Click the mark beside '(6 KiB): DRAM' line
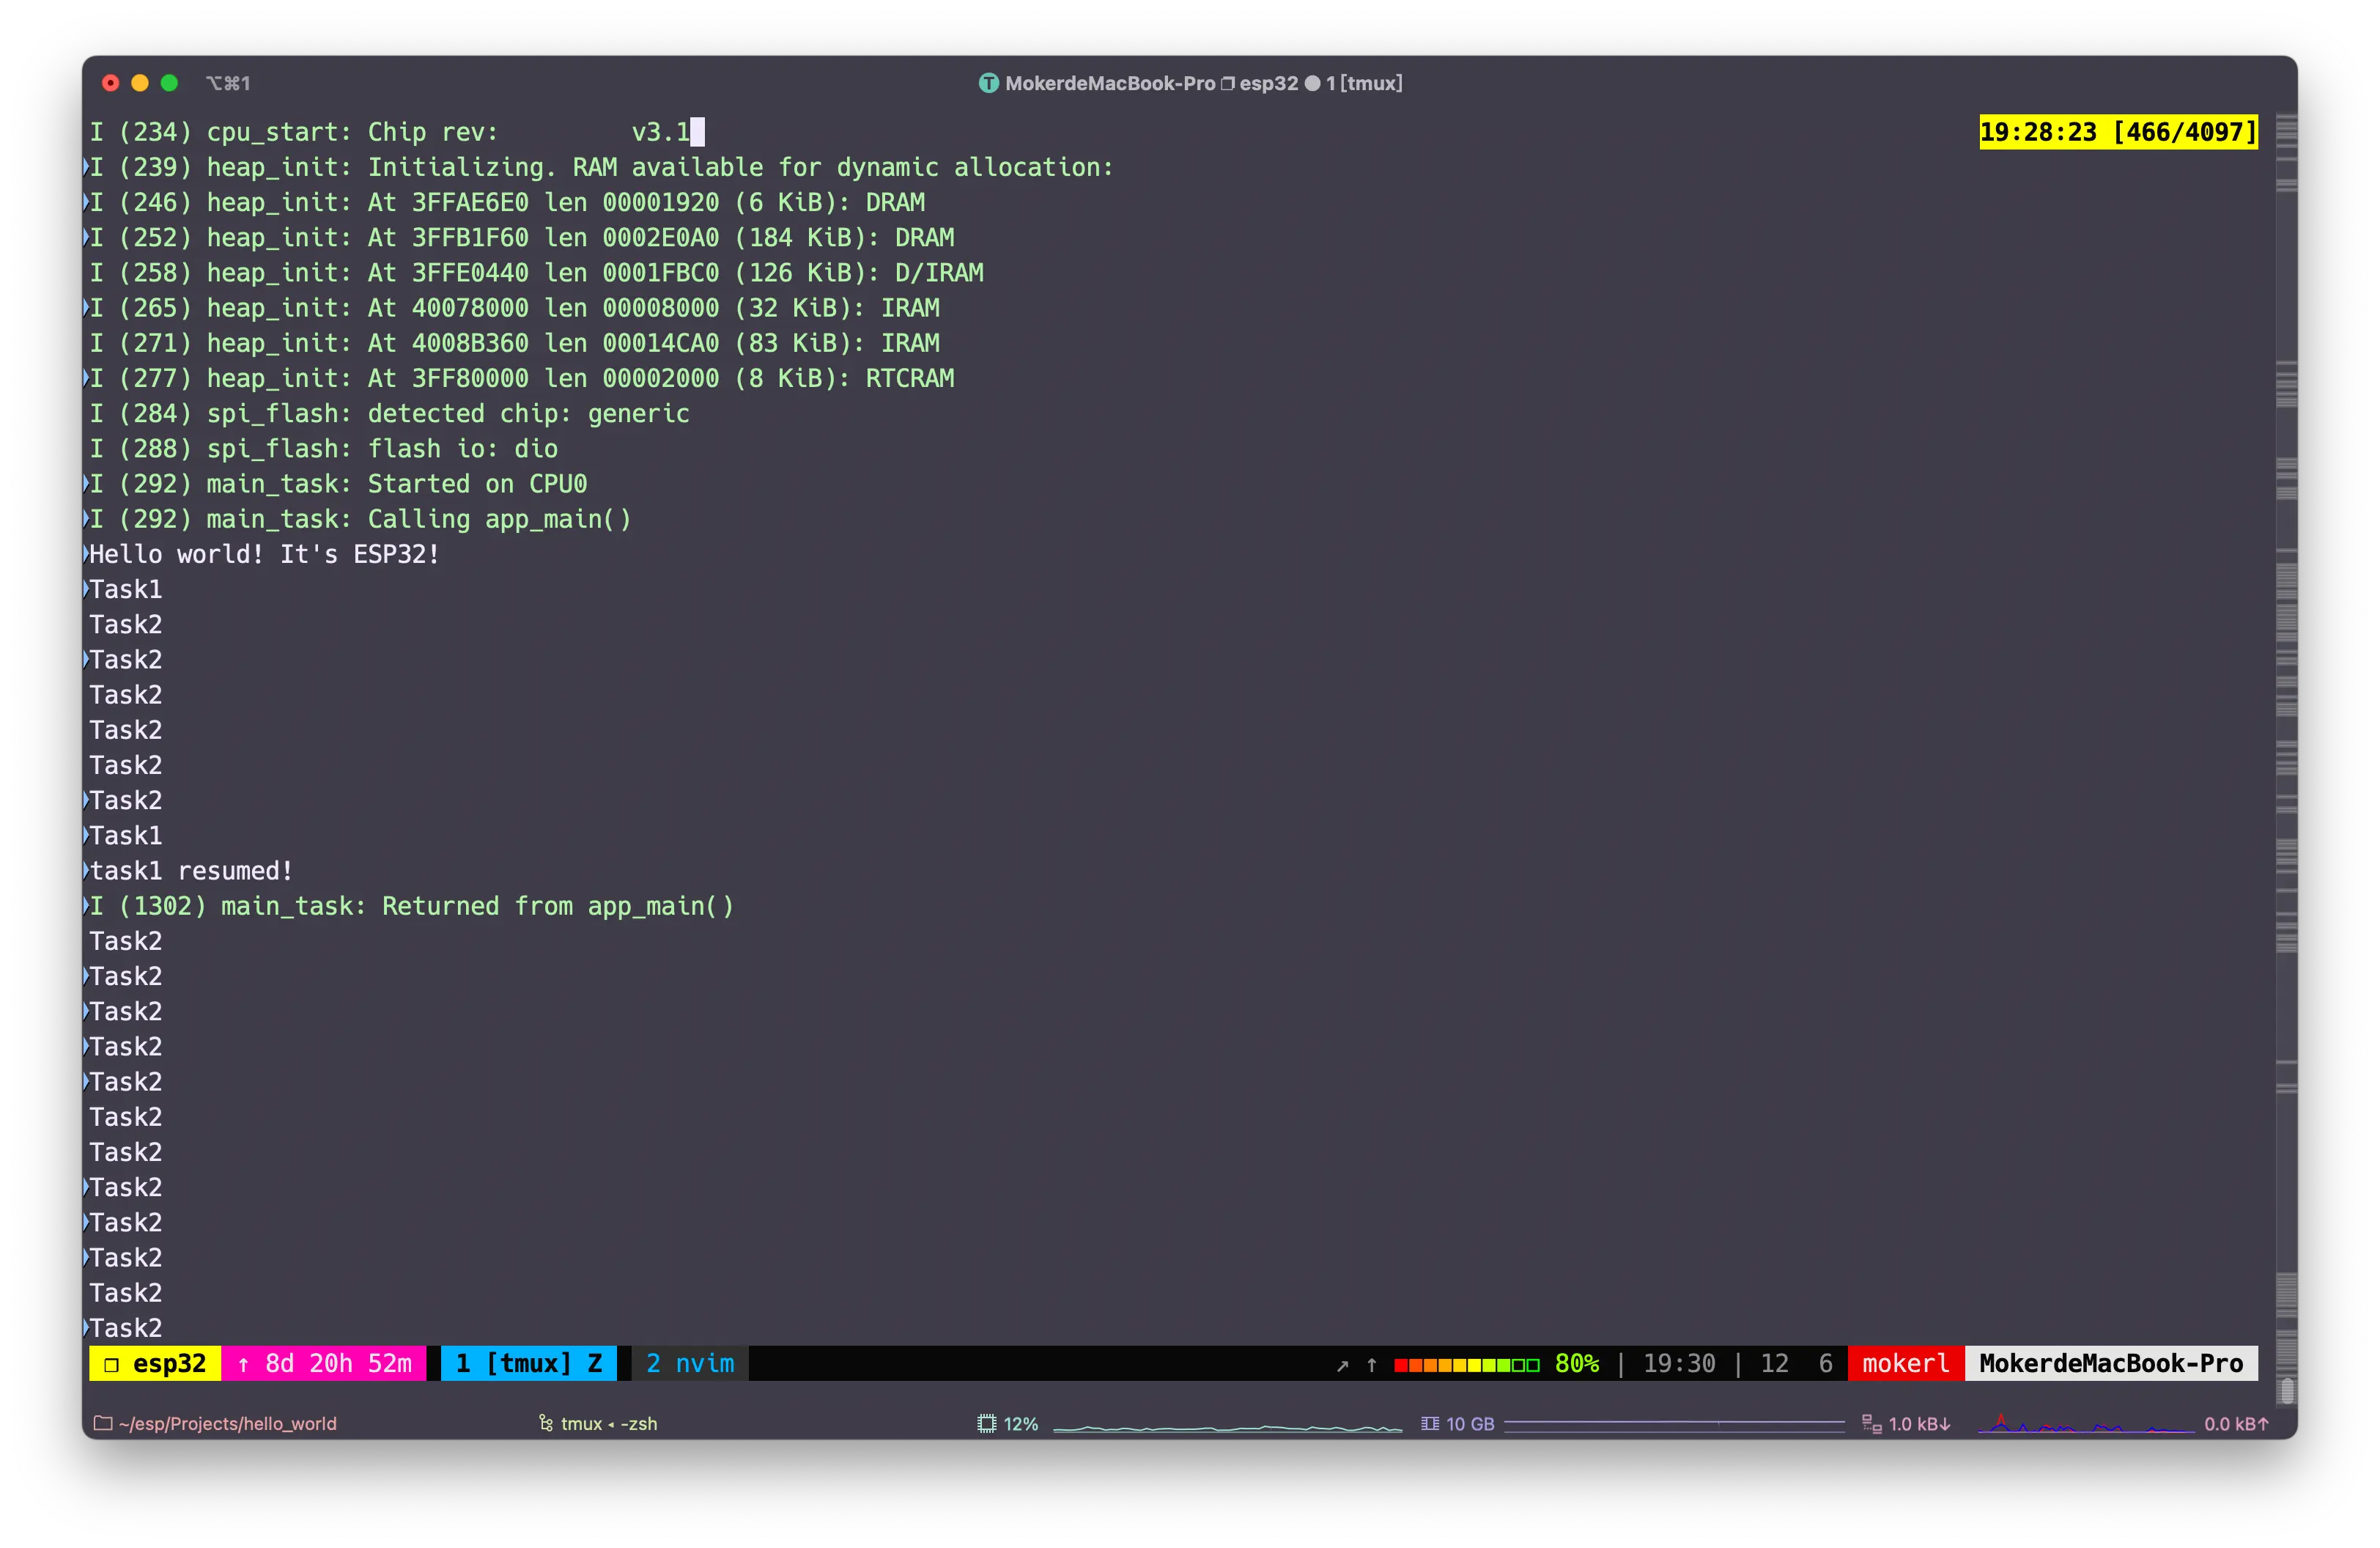2380x1548 pixels. (x=86, y=202)
